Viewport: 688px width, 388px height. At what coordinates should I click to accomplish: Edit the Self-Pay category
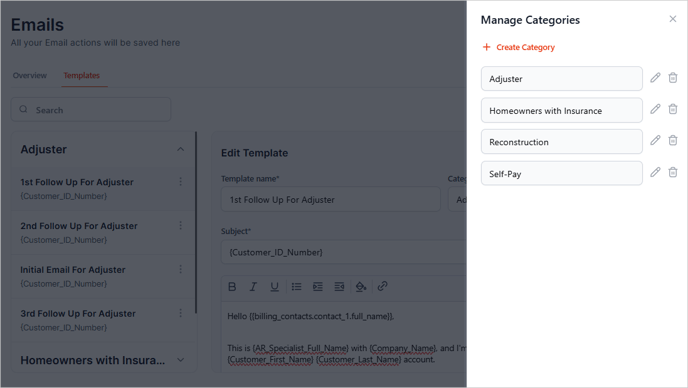tap(655, 172)
